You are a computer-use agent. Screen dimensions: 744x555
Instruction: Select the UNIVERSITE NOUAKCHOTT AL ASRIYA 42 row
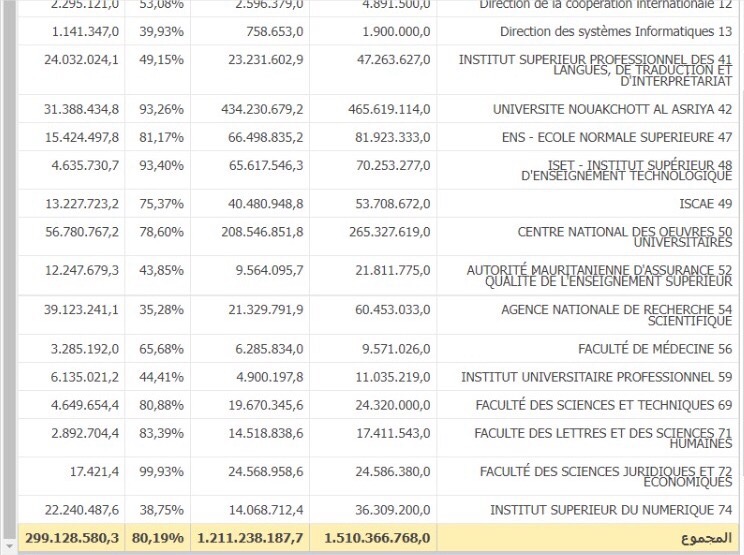[x=378, y=109]
